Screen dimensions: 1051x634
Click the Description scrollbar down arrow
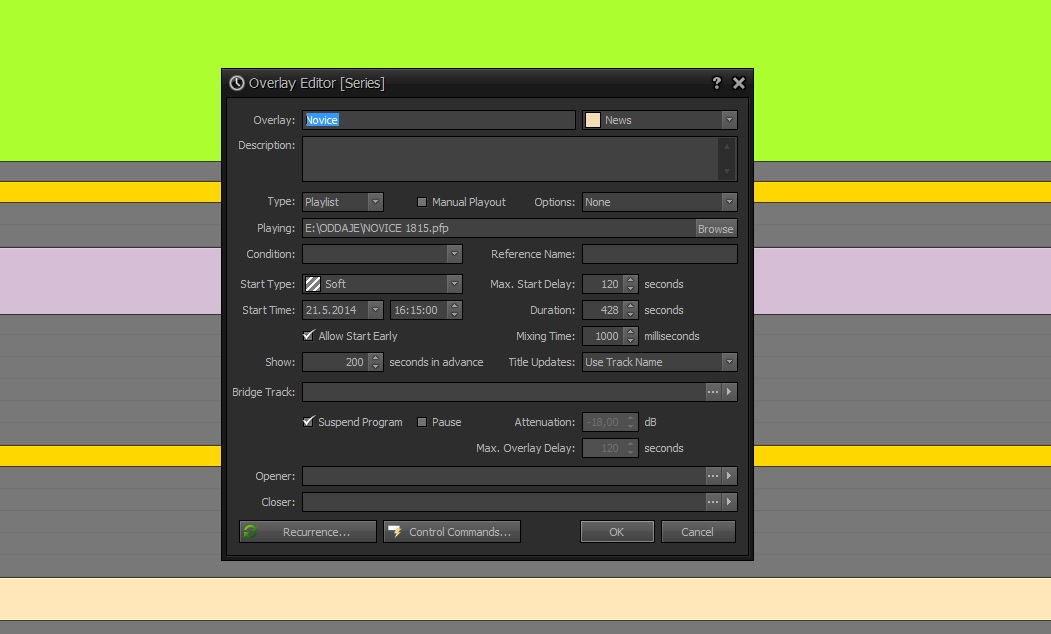coord(727,172)
